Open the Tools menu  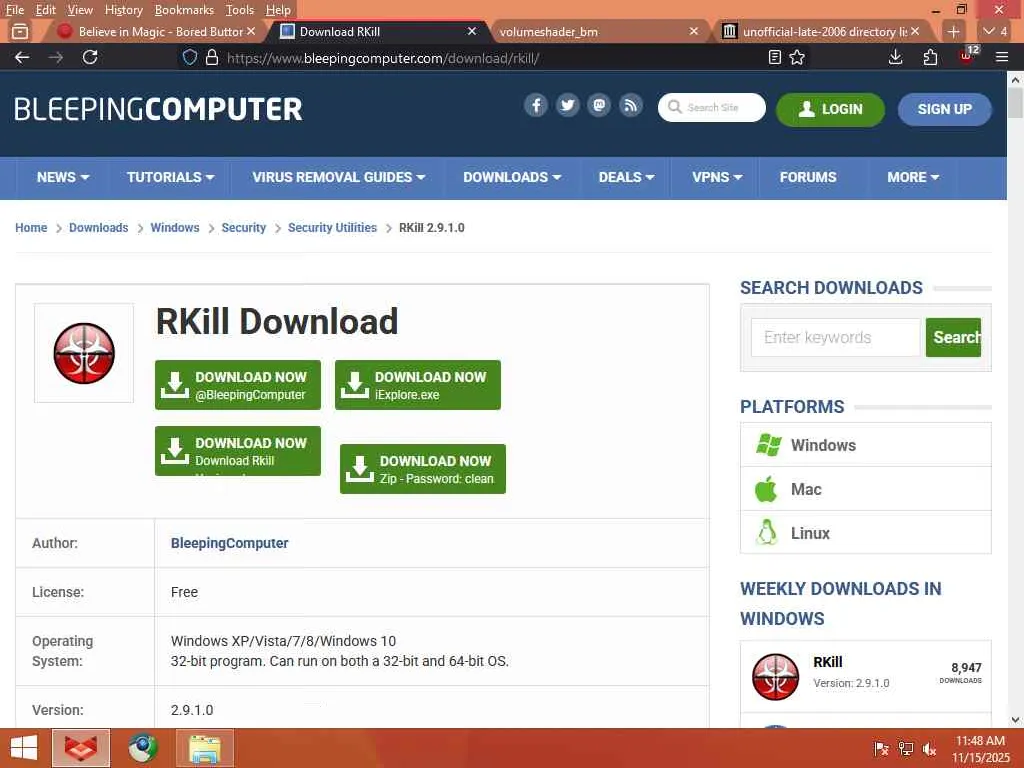point(240,10)
